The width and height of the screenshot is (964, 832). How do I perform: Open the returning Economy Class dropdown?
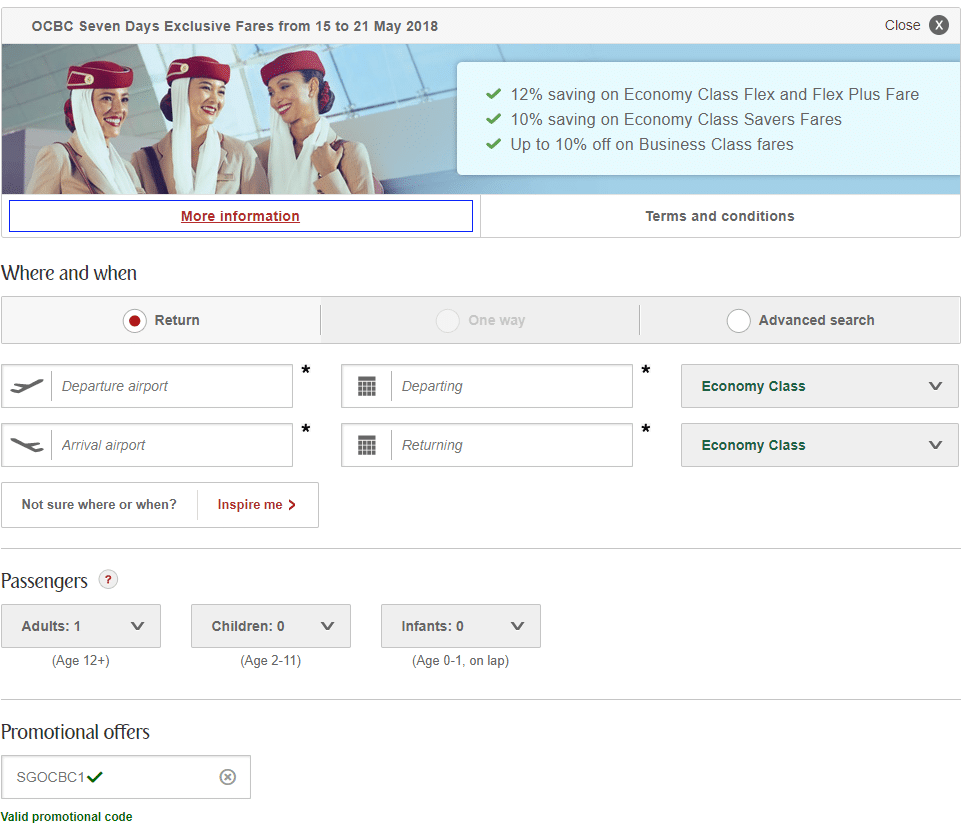[x=820, y=445]
